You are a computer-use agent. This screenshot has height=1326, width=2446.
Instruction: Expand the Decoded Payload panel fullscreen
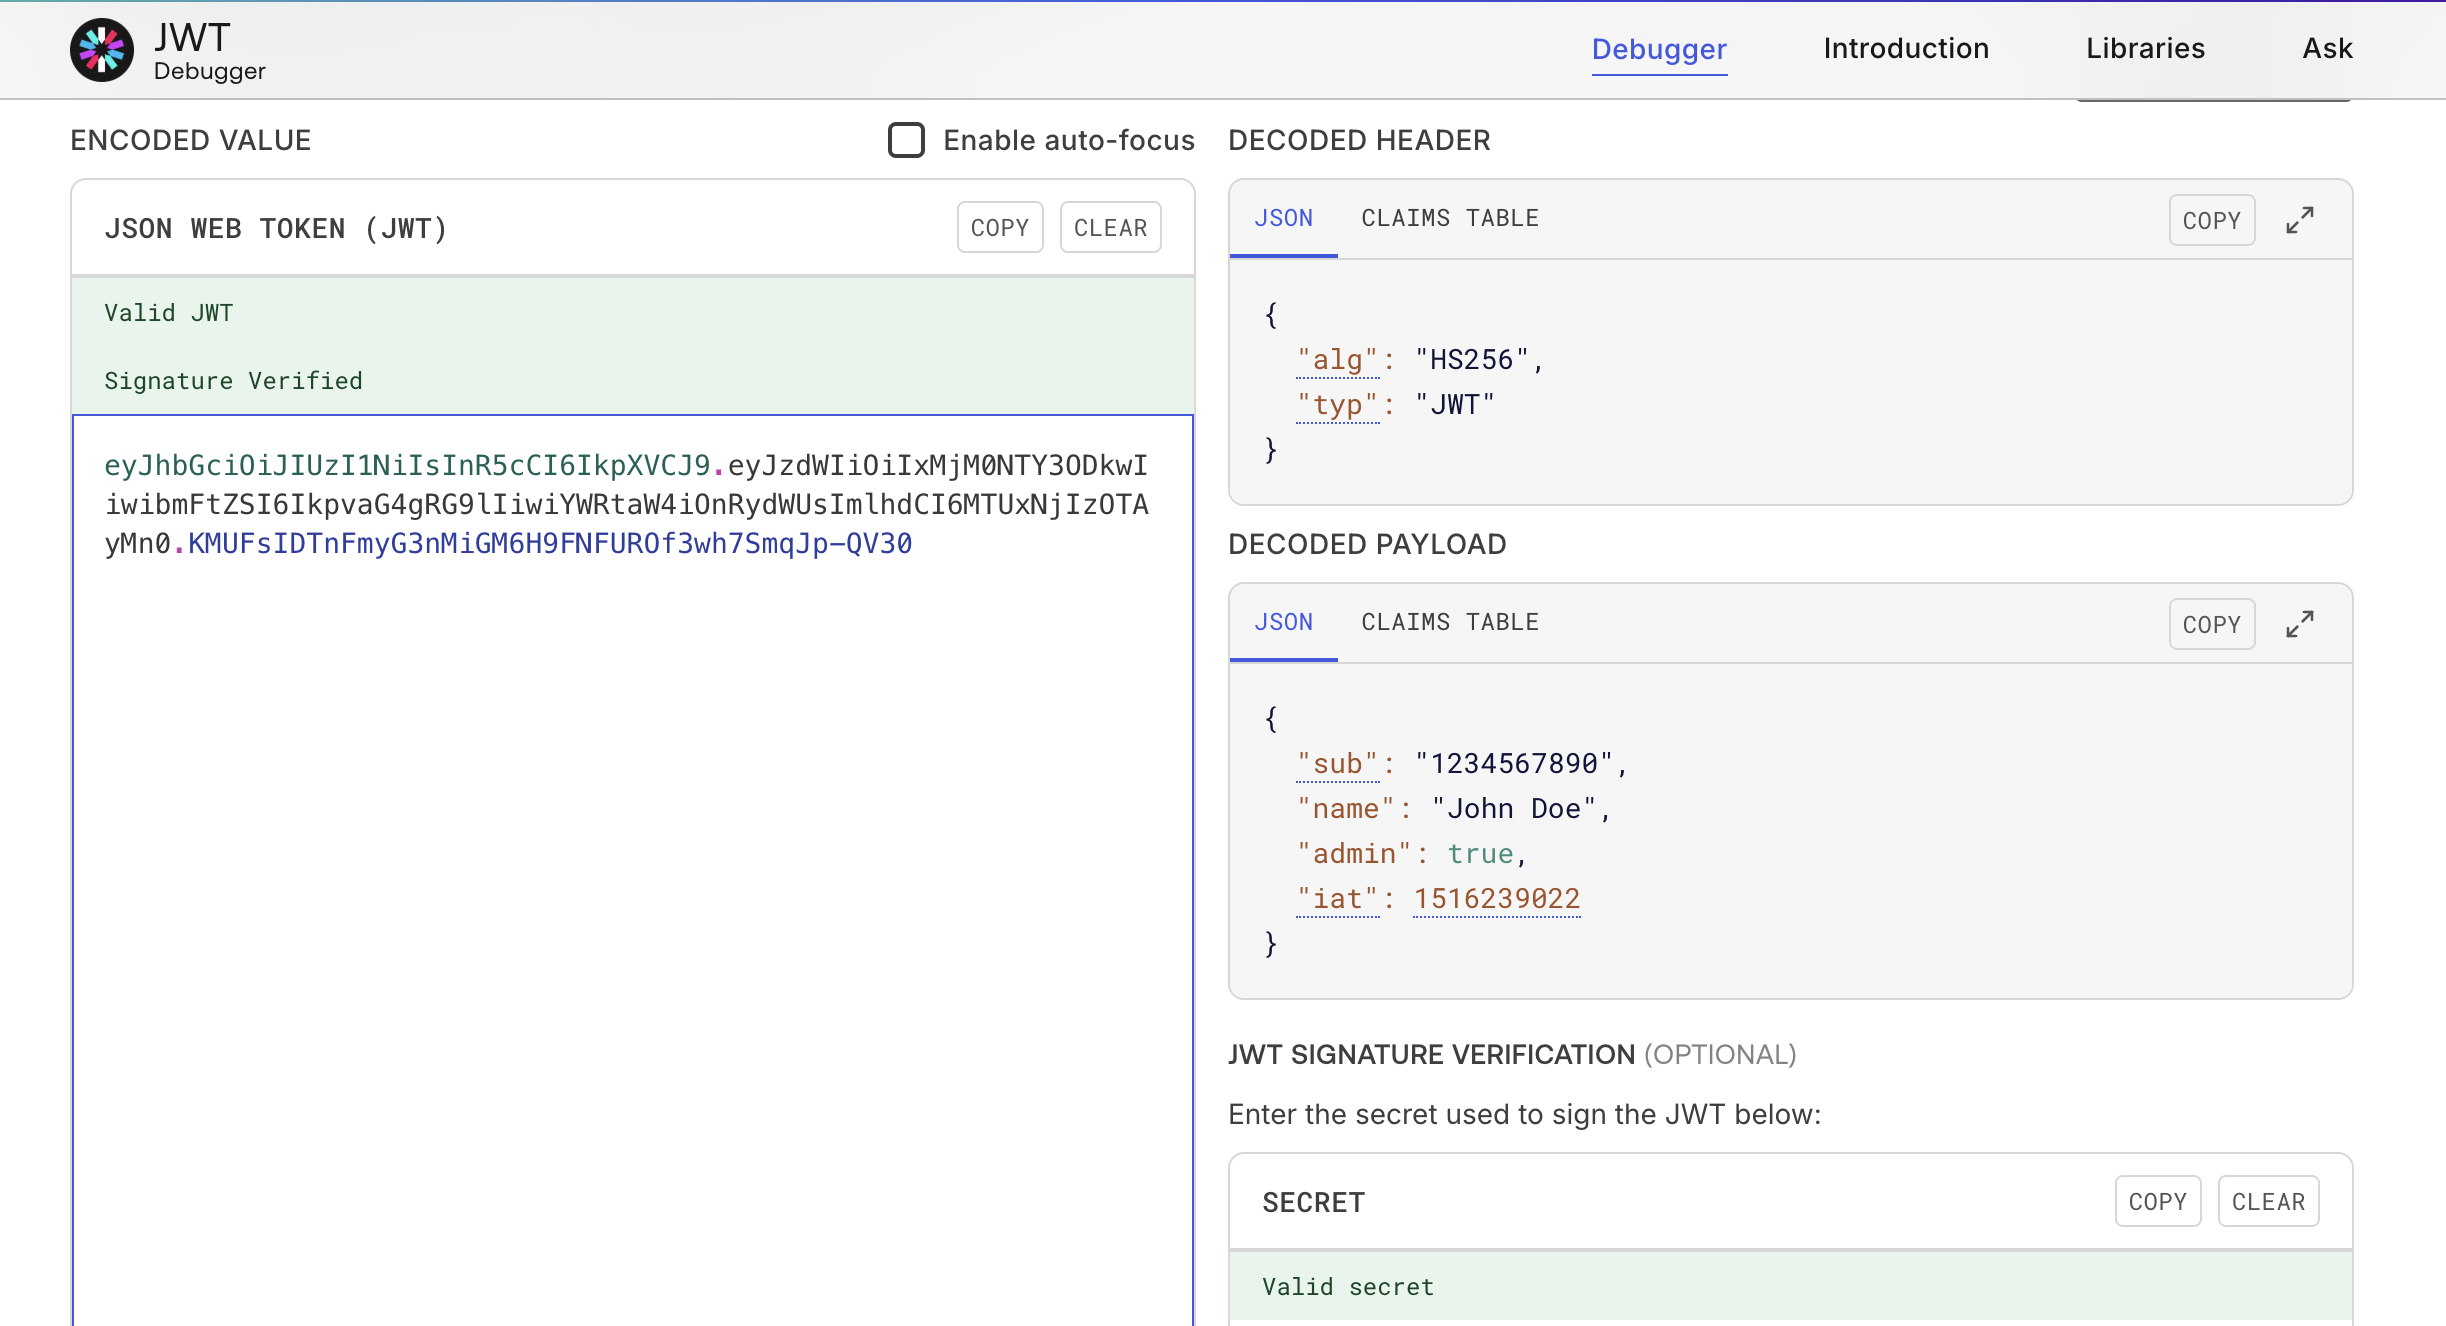point(2299,624)
